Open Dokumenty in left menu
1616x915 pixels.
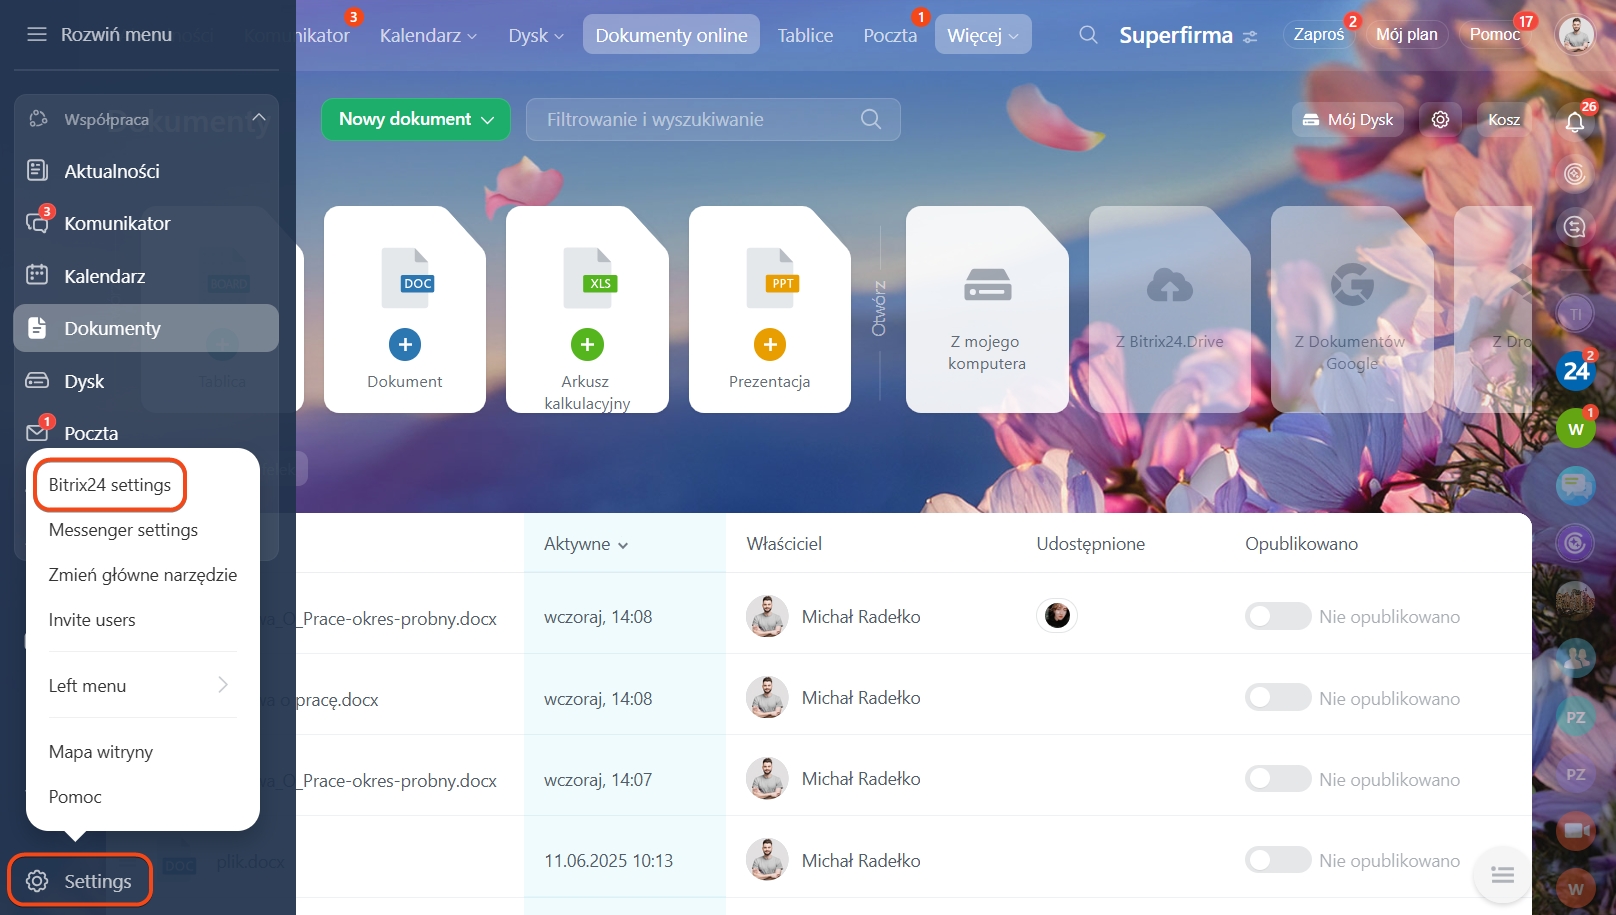pos(146,328)
